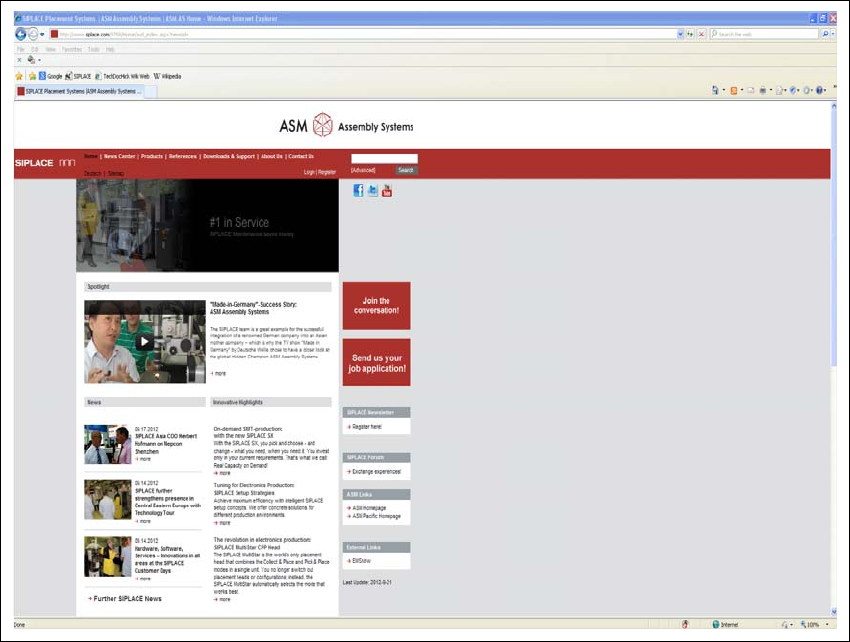Play the Made-in-Germany spotlight video
This screenshot has height=642, width=850.
(145, 341)
